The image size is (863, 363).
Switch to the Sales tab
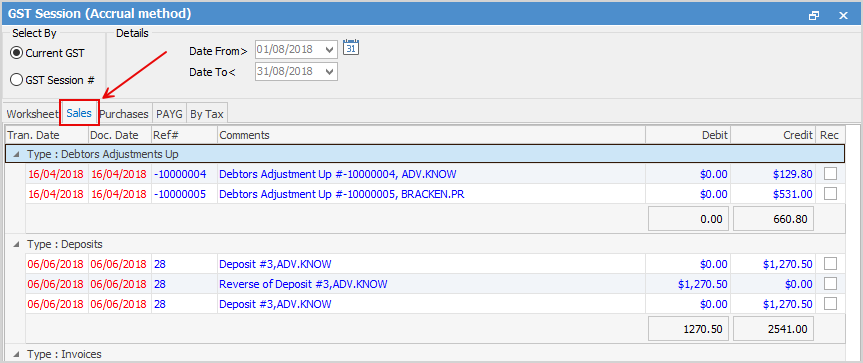pyautogui.click(x=79, y=113)
